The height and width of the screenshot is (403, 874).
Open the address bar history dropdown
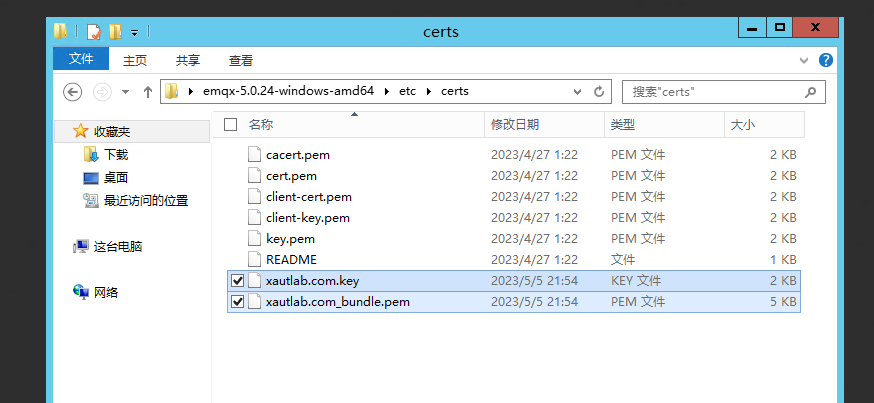[577, 92]
